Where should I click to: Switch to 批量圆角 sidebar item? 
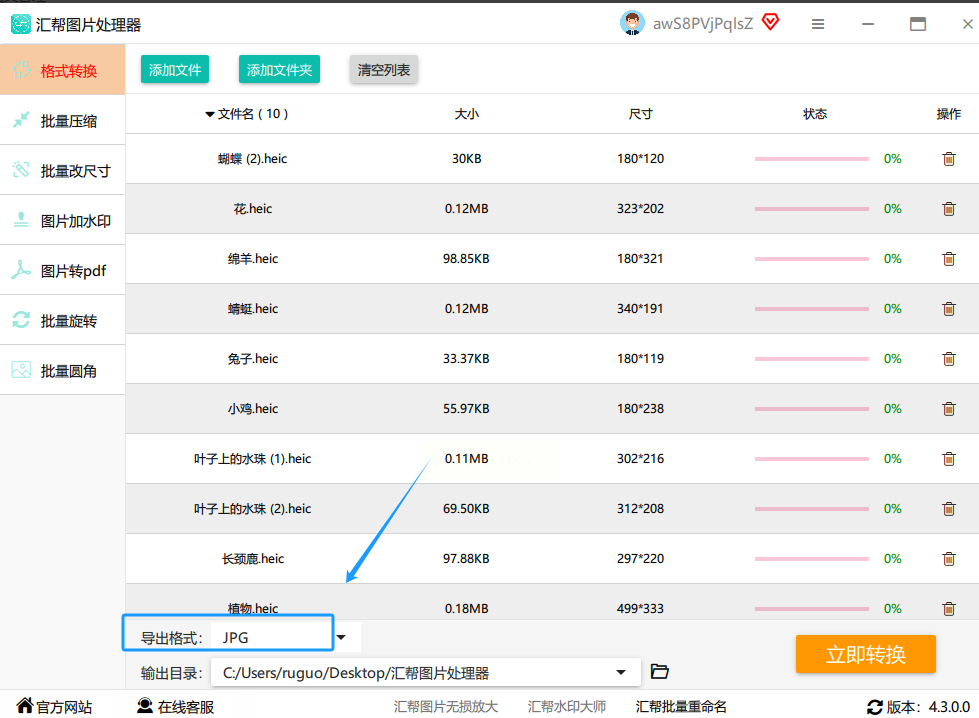[x=62, y=370]
